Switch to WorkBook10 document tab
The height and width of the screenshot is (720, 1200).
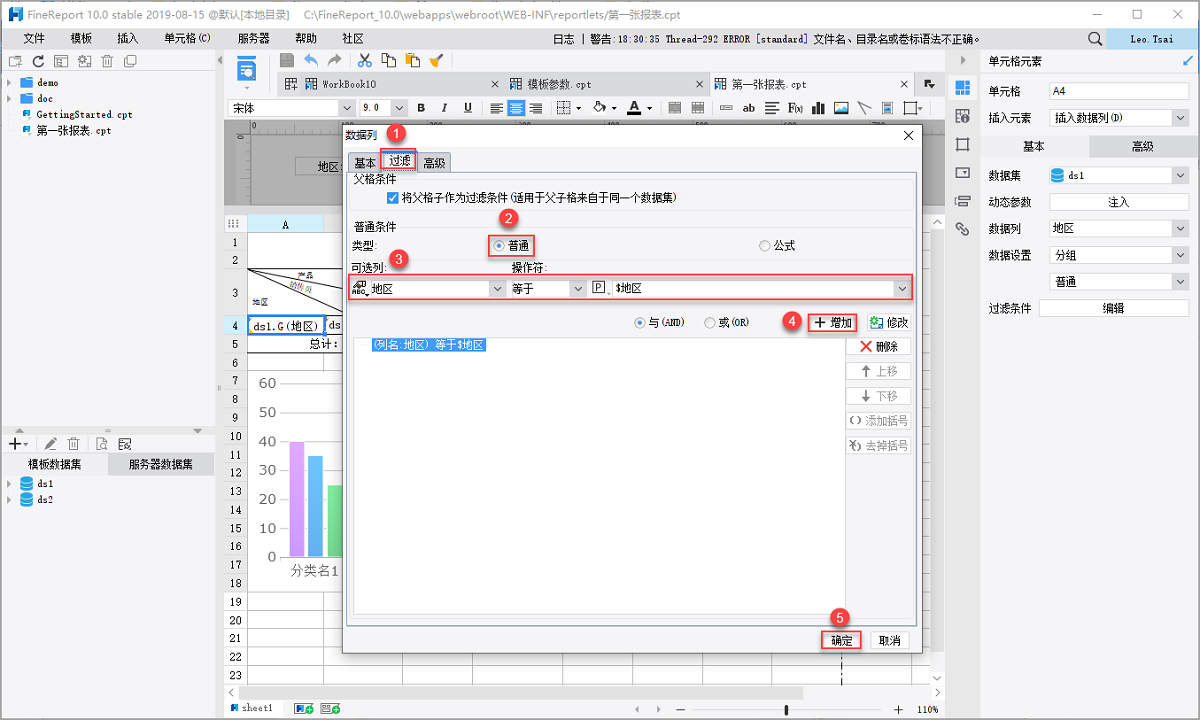[x=389, y=84]
